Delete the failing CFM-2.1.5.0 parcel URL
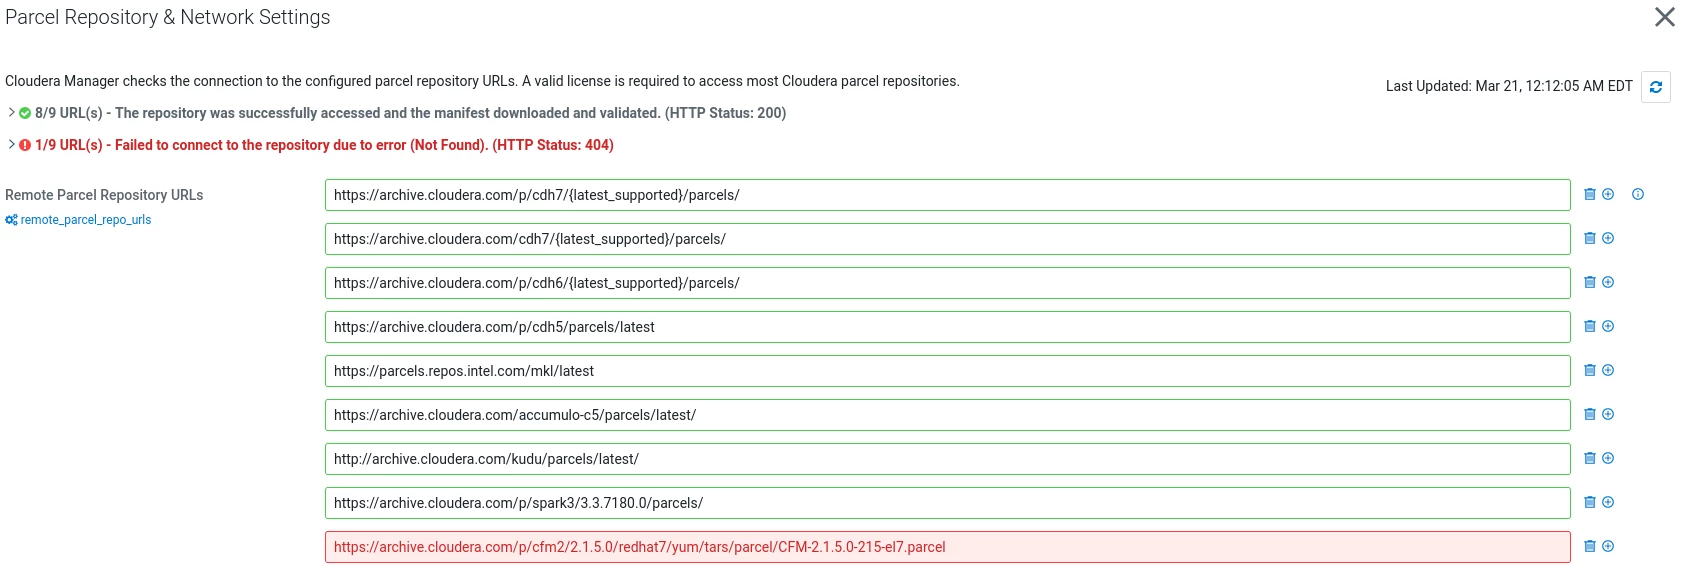The height and width of the screenshot is (571, 1685). (1590, 546)
